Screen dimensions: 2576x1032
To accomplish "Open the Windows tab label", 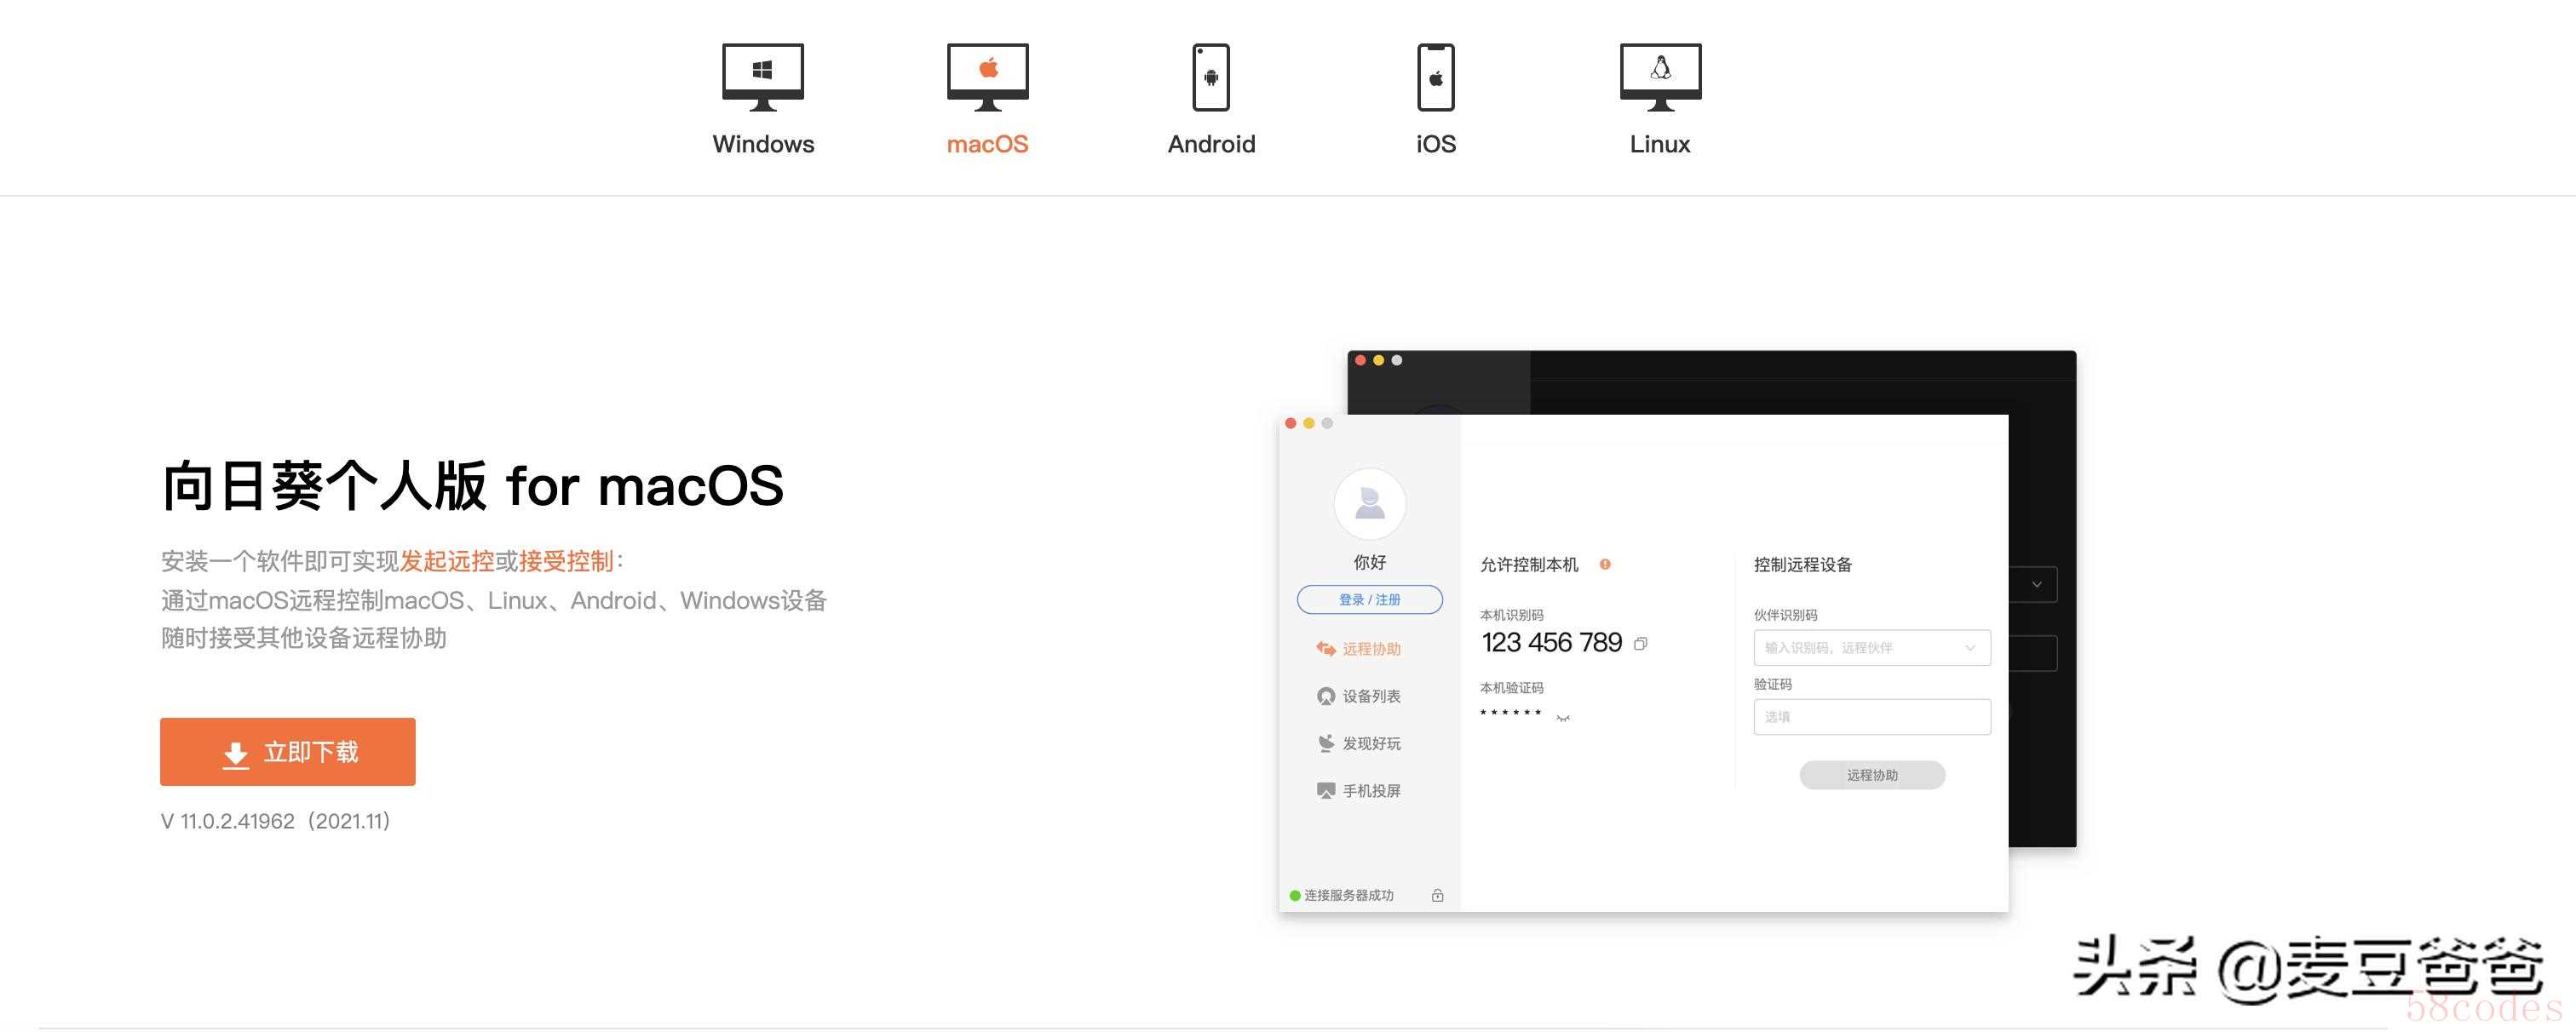I will point(763,144).
